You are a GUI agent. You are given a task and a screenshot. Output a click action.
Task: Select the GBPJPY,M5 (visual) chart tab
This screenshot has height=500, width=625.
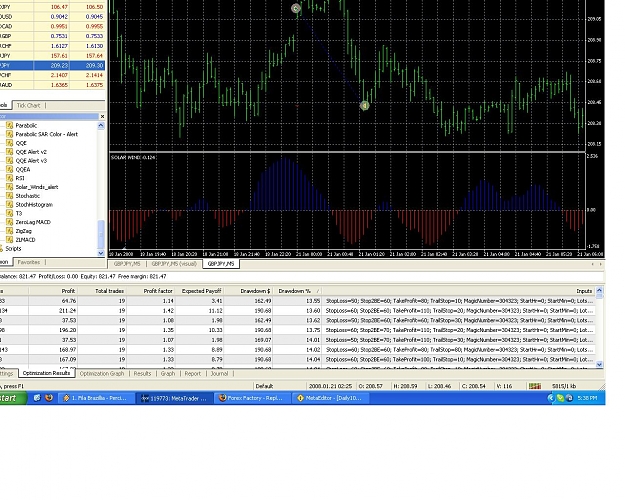[174, 264]
